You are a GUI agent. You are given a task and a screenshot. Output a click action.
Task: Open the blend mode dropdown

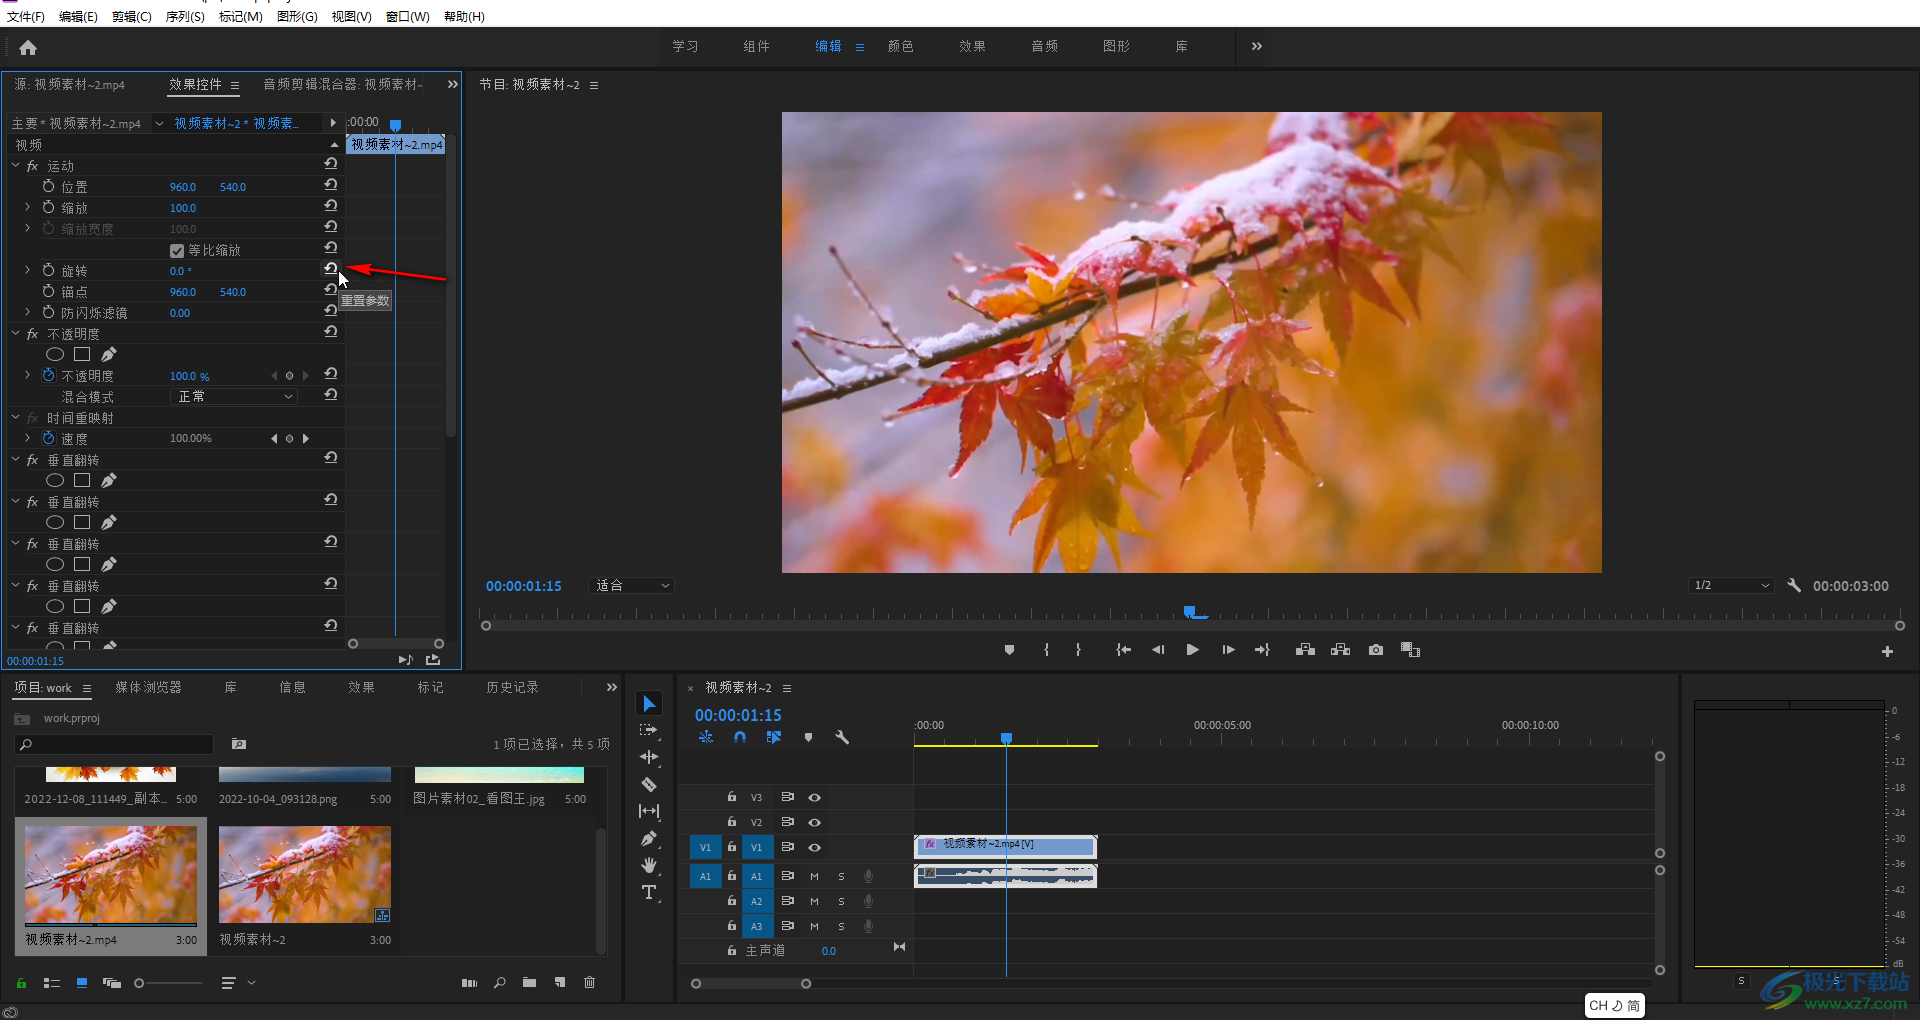pyautogui.click(x=235, y=397)
